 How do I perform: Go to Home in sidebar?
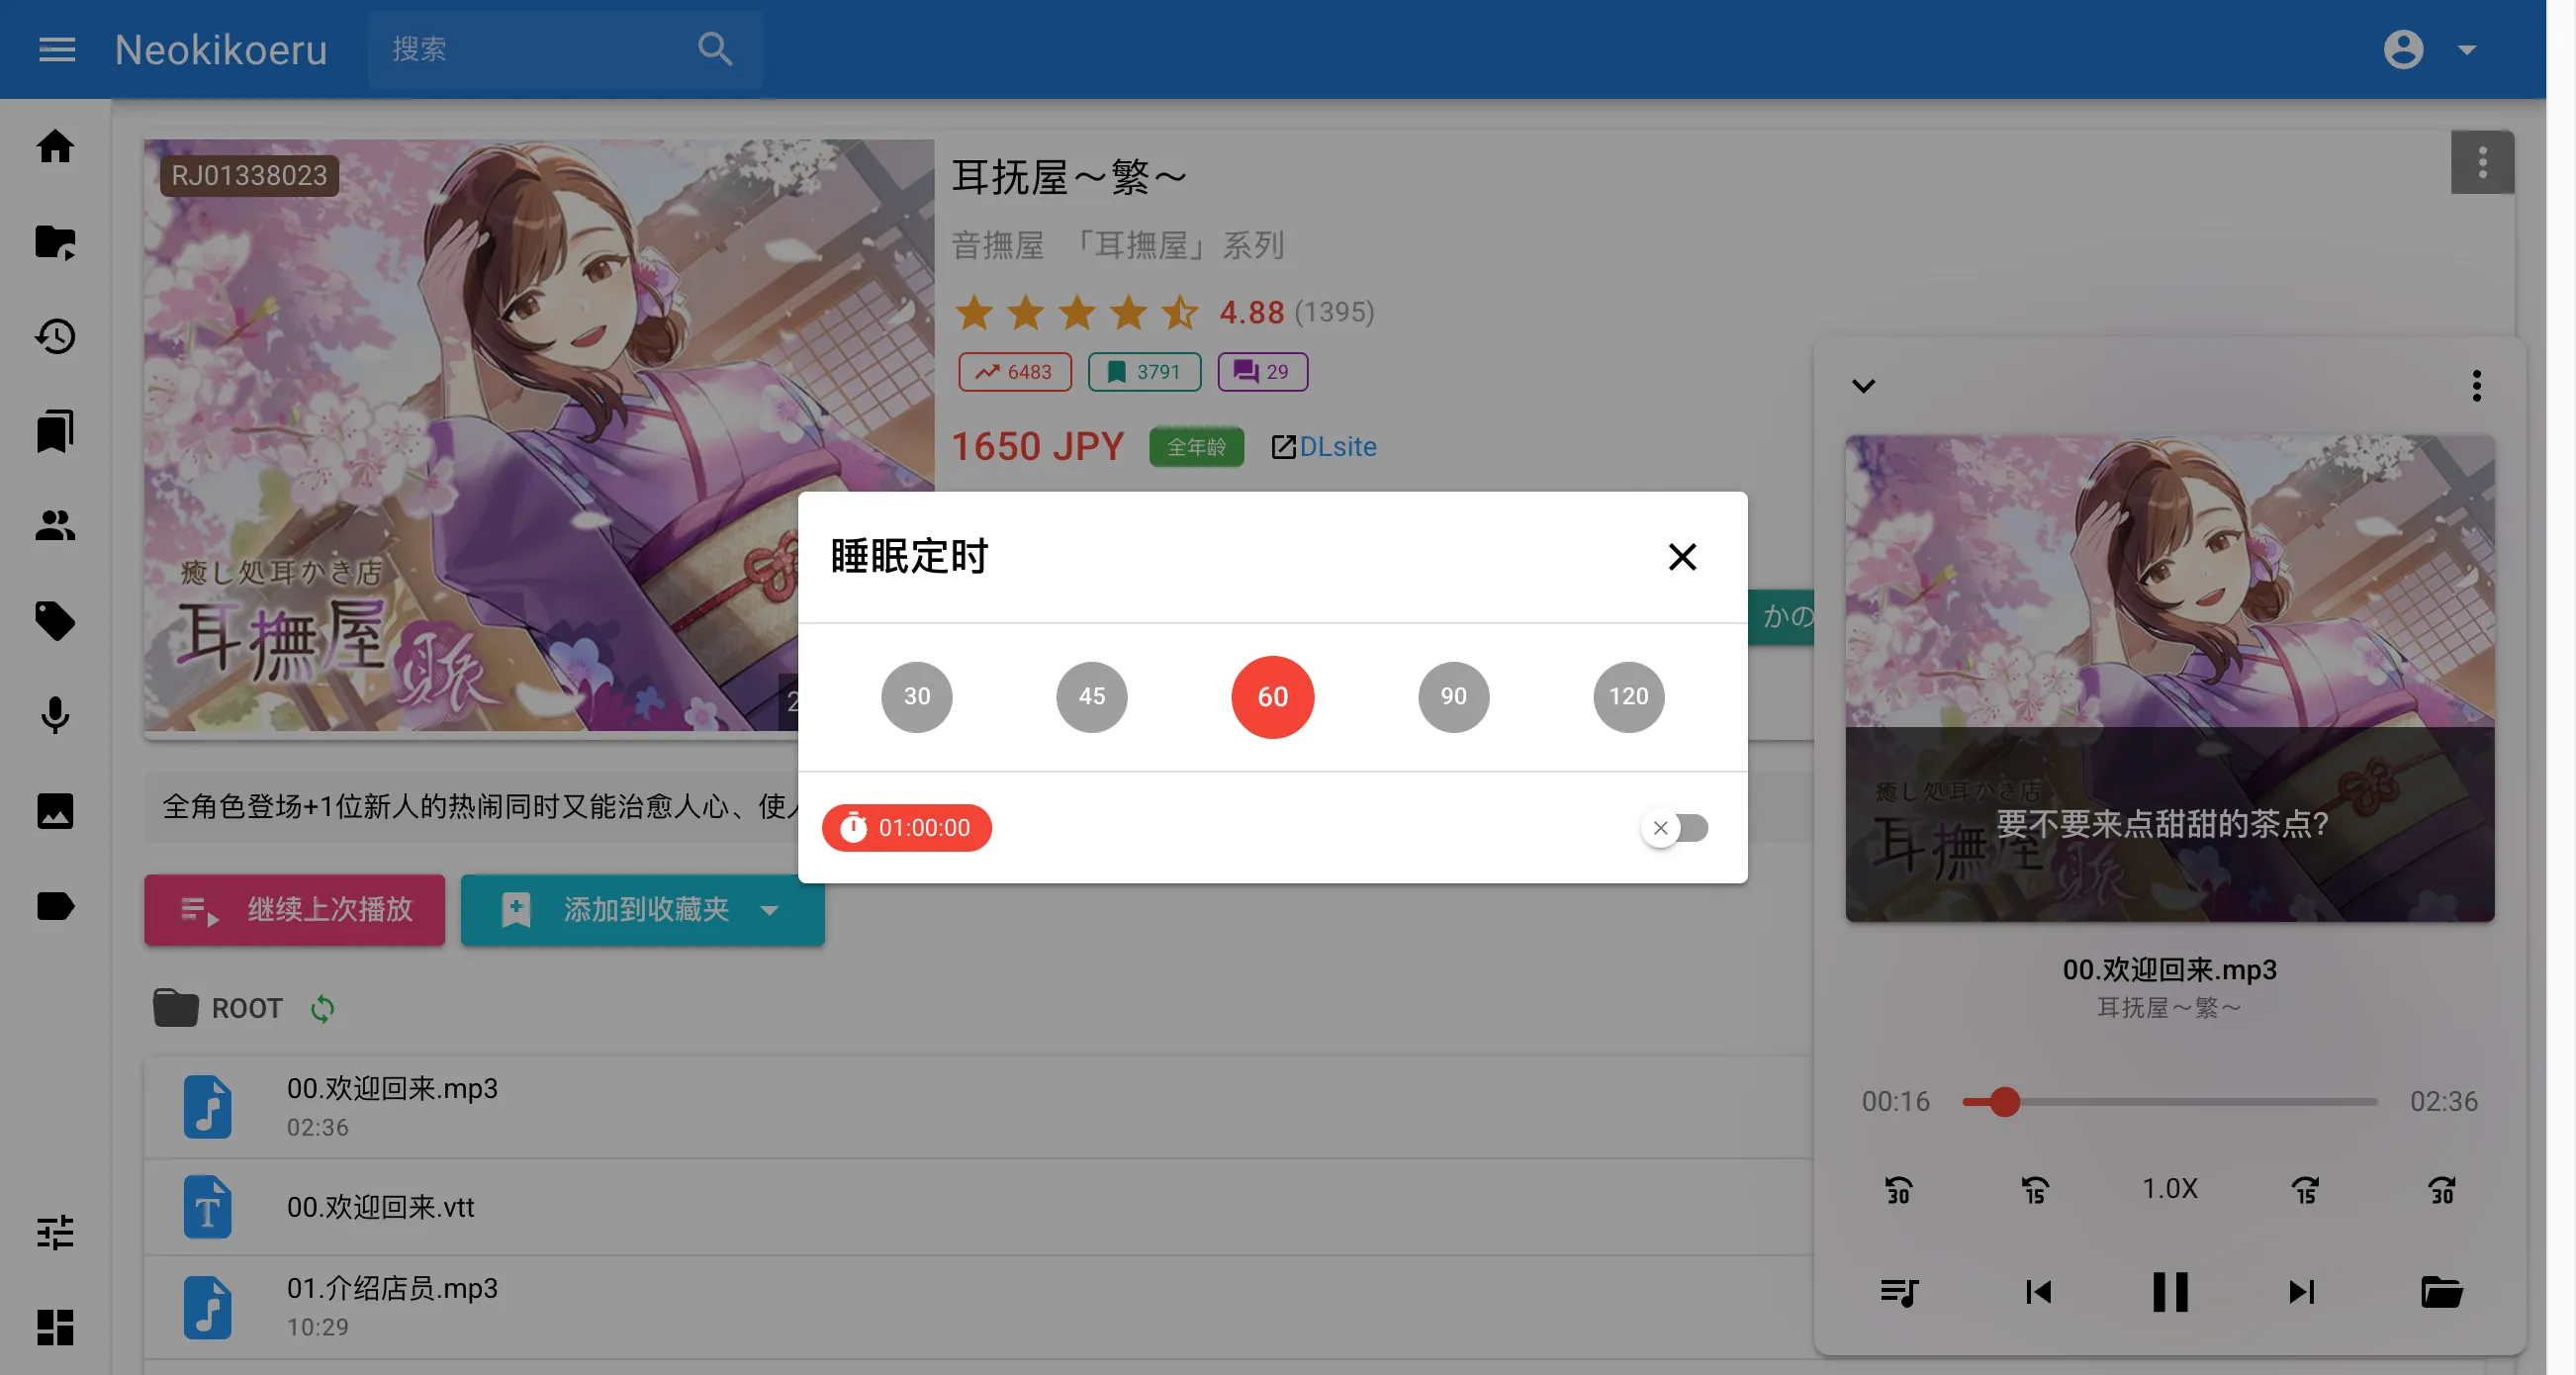point(55,146)
